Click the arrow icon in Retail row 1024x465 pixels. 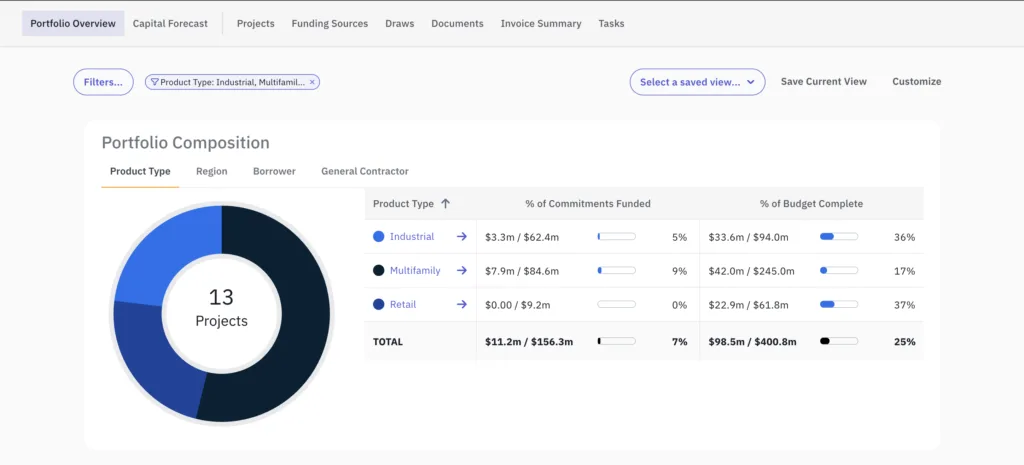(462, 304)
